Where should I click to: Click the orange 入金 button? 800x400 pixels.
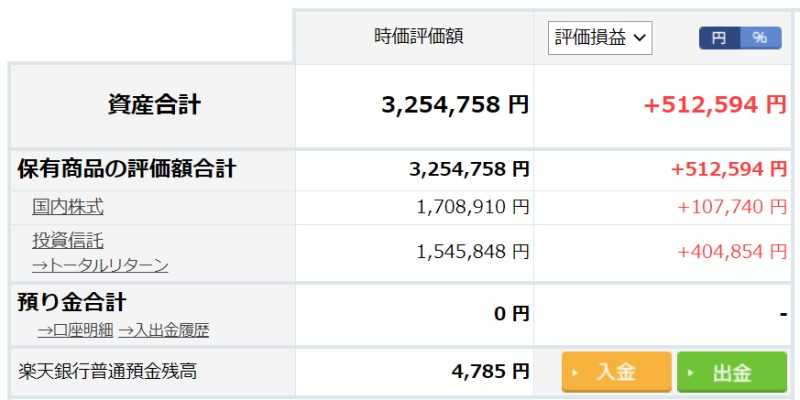(x=616, y=372)
